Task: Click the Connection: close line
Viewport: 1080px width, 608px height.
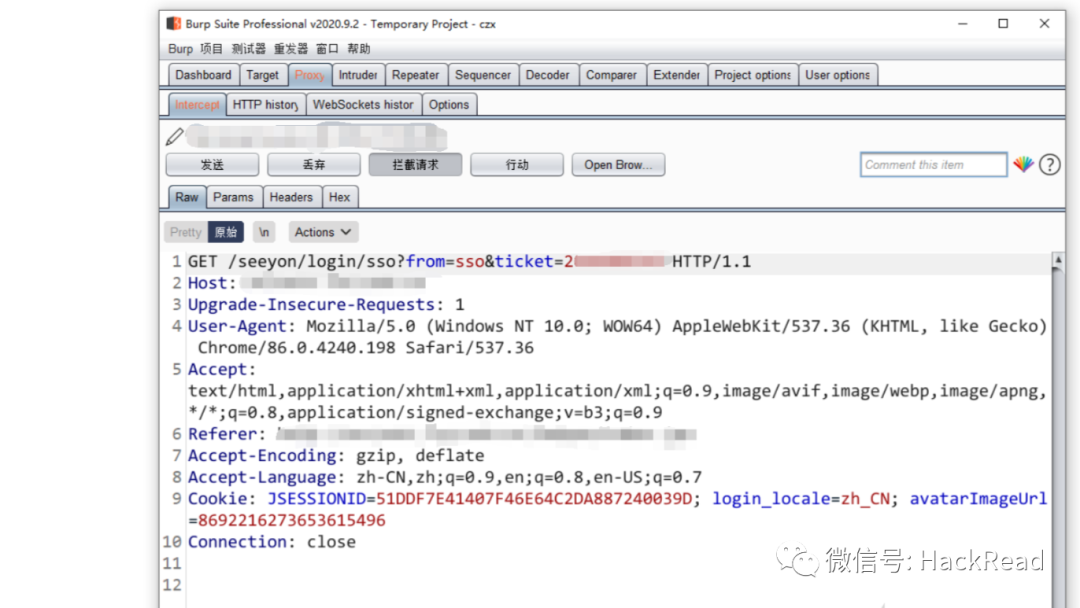Action: tap(272, 541)
